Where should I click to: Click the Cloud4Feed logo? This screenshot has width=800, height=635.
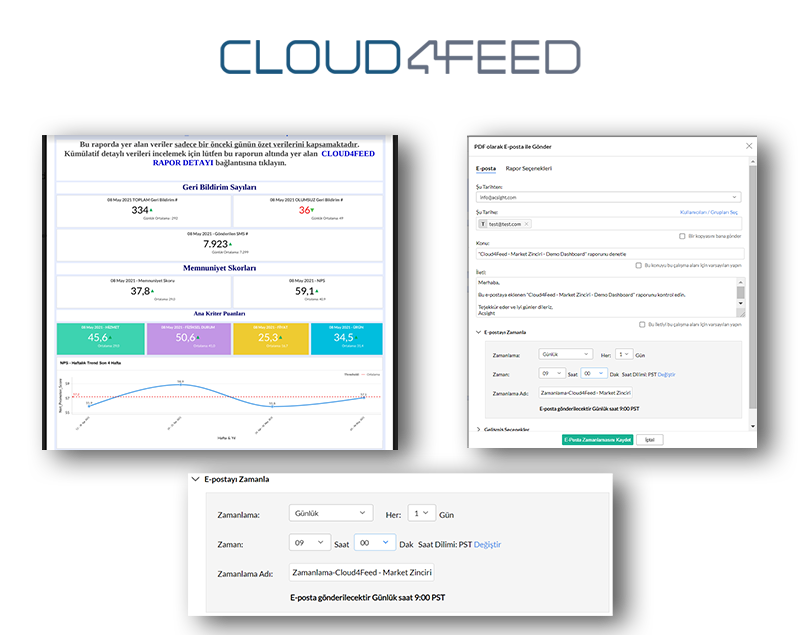click(x=400, y=57)
